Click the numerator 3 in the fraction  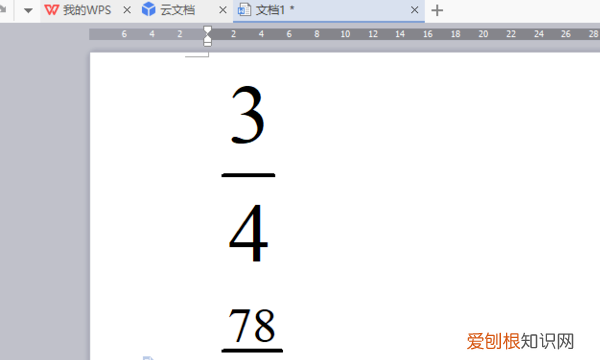click(x=248, y=115)
